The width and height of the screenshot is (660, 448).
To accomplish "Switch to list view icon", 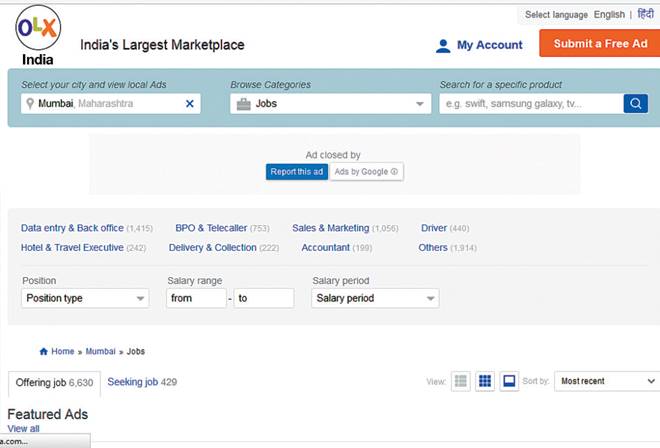I will click(x=461, y=381).
